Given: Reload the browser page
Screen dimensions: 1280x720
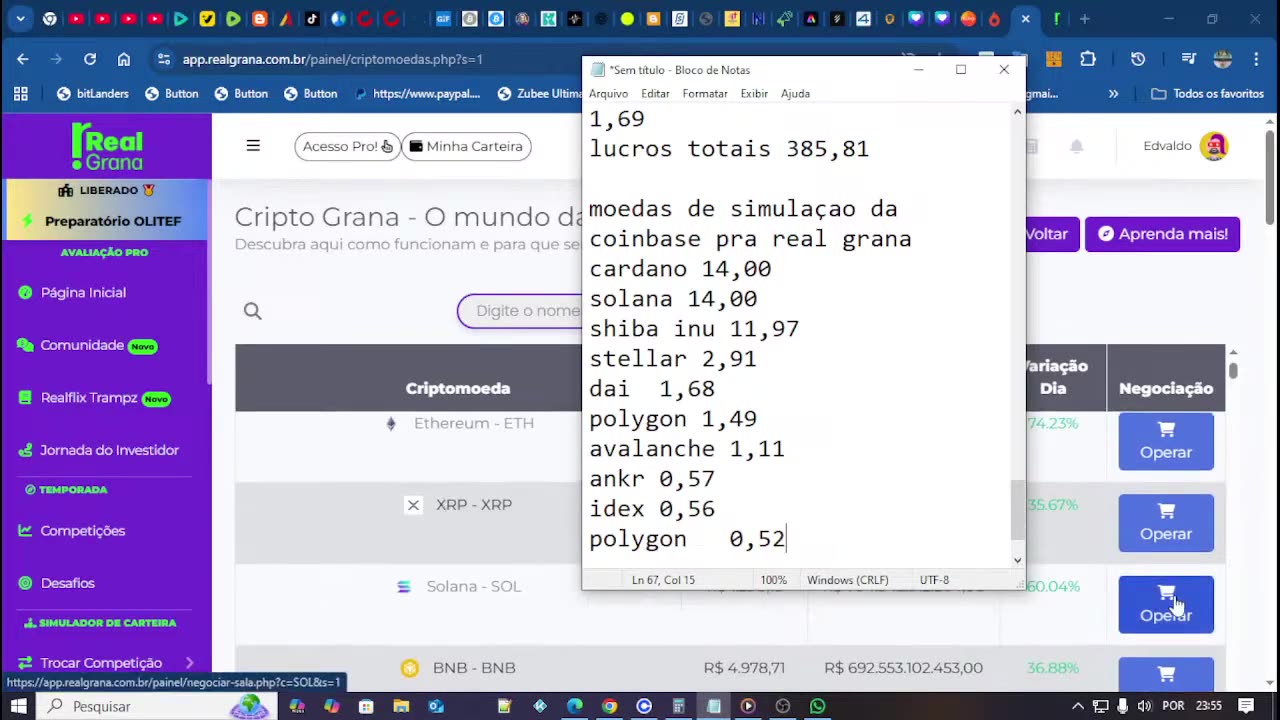Looking at the screenshot, I should (90, 59).
